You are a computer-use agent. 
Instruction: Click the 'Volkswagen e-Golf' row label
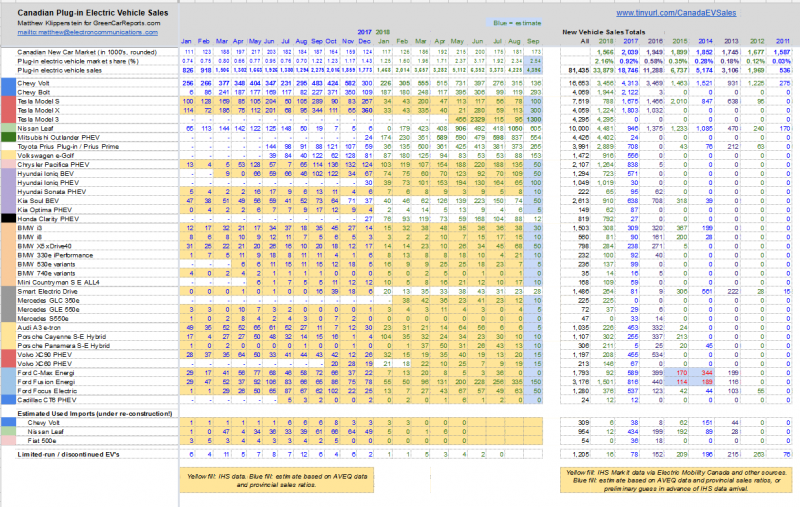pos(45,156)
